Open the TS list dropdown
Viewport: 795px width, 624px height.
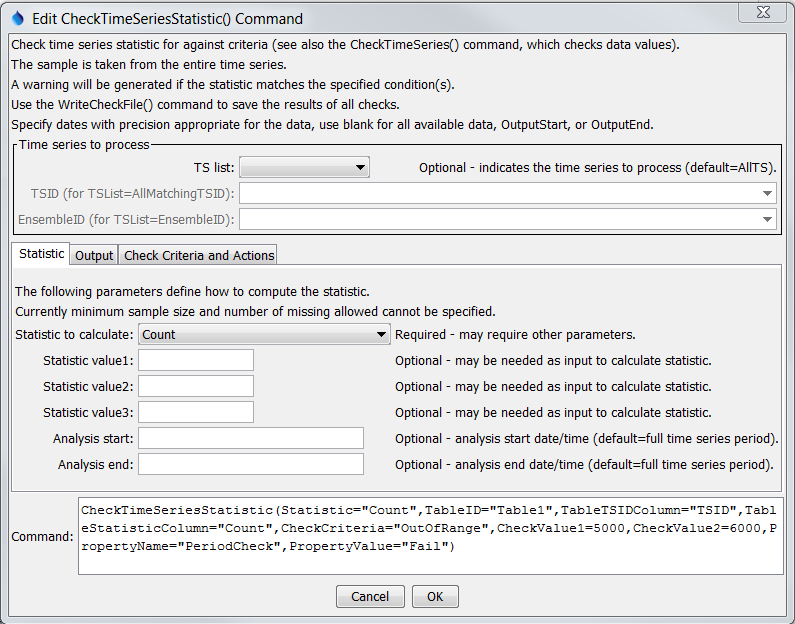tap(304, 167)
